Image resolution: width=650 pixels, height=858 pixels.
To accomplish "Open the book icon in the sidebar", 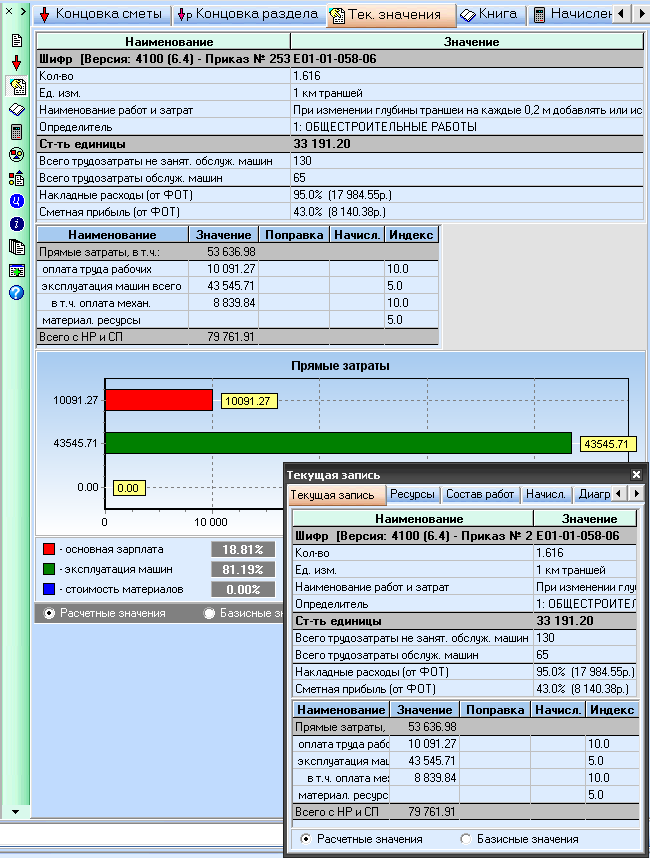I will coord(16,109).
